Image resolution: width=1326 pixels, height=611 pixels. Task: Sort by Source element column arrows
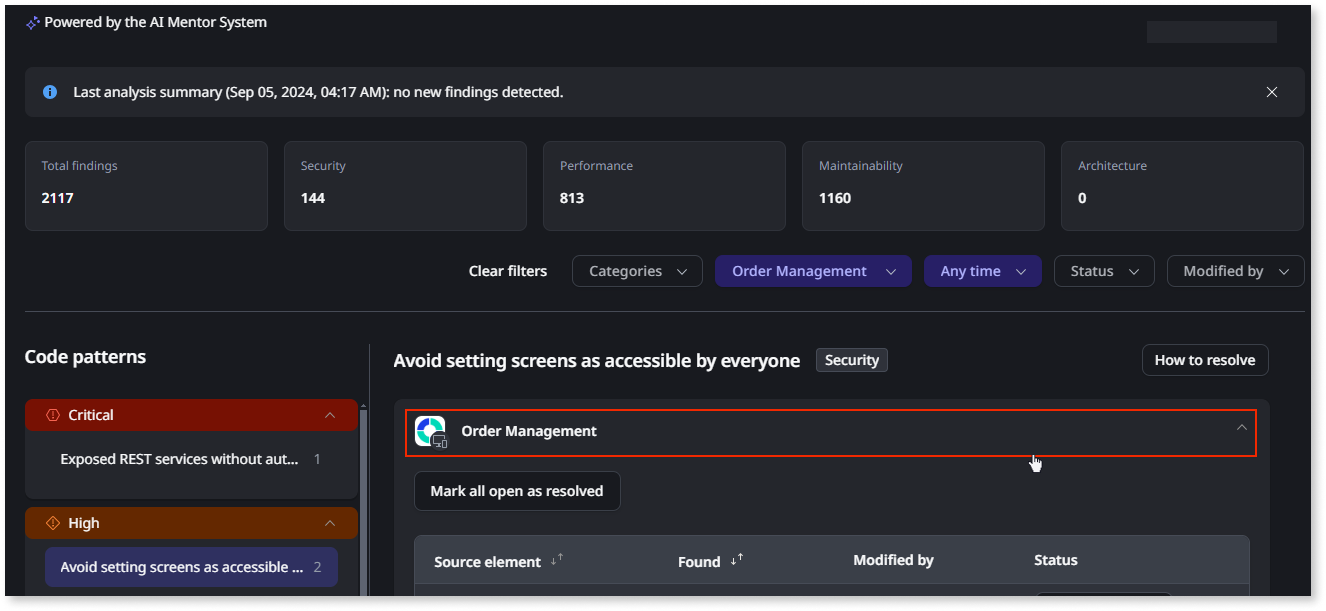point(556,561)
